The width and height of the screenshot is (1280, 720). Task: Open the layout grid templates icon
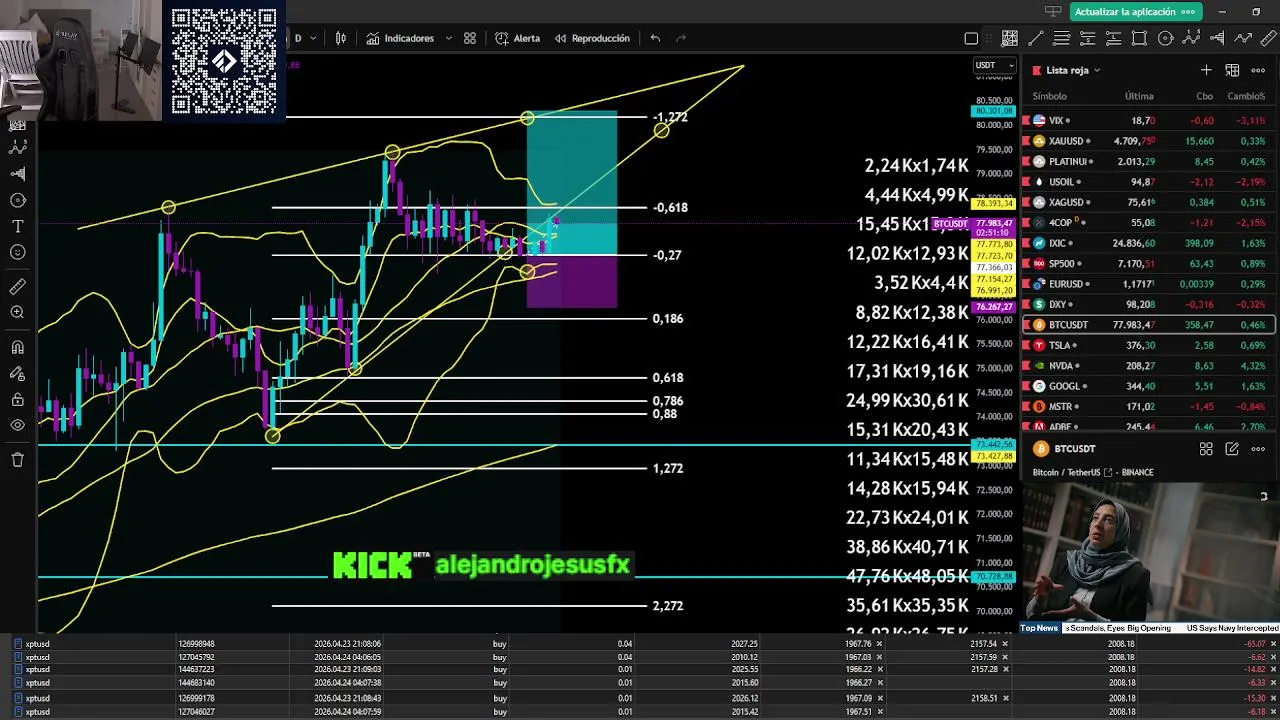[470, 38]
